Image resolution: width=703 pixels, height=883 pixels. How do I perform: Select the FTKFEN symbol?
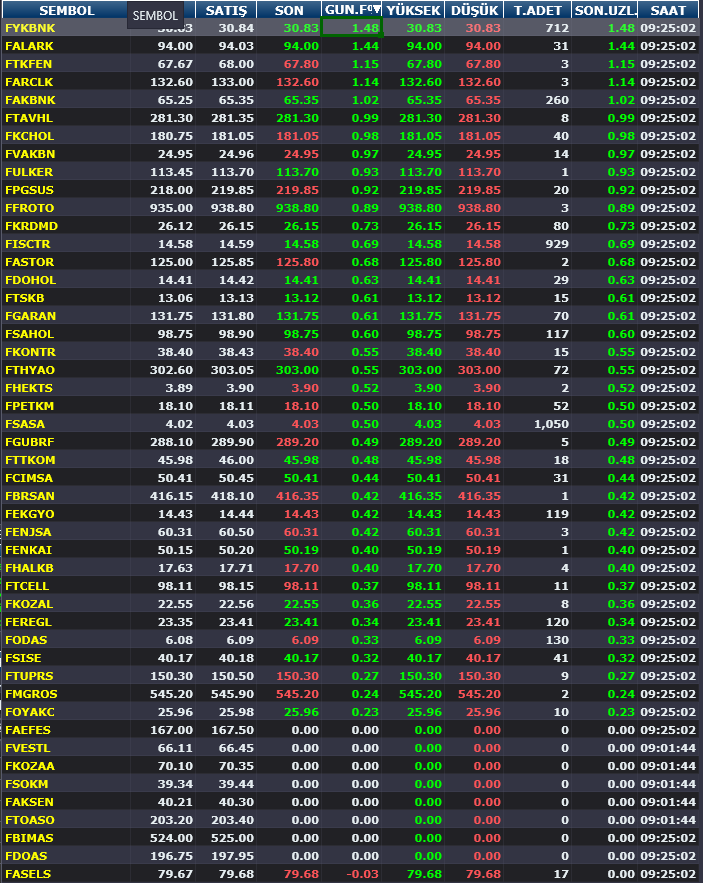click(28, 64)
